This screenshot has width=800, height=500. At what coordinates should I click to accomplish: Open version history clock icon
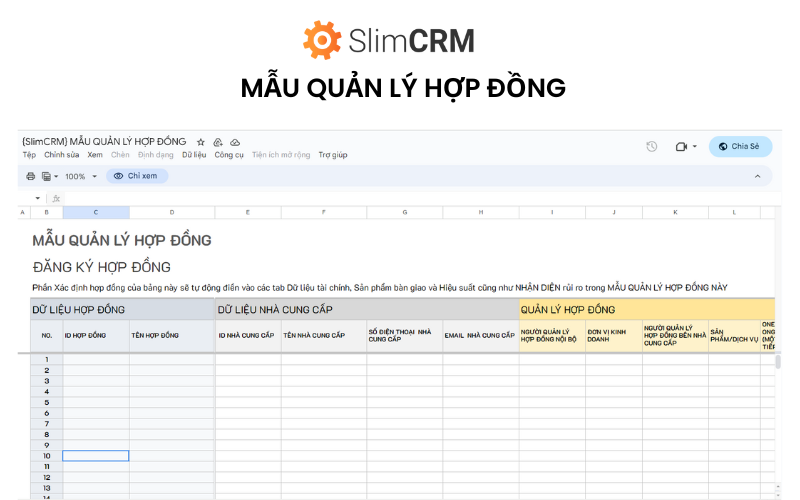pyautogui.click(x=652, y=146)
